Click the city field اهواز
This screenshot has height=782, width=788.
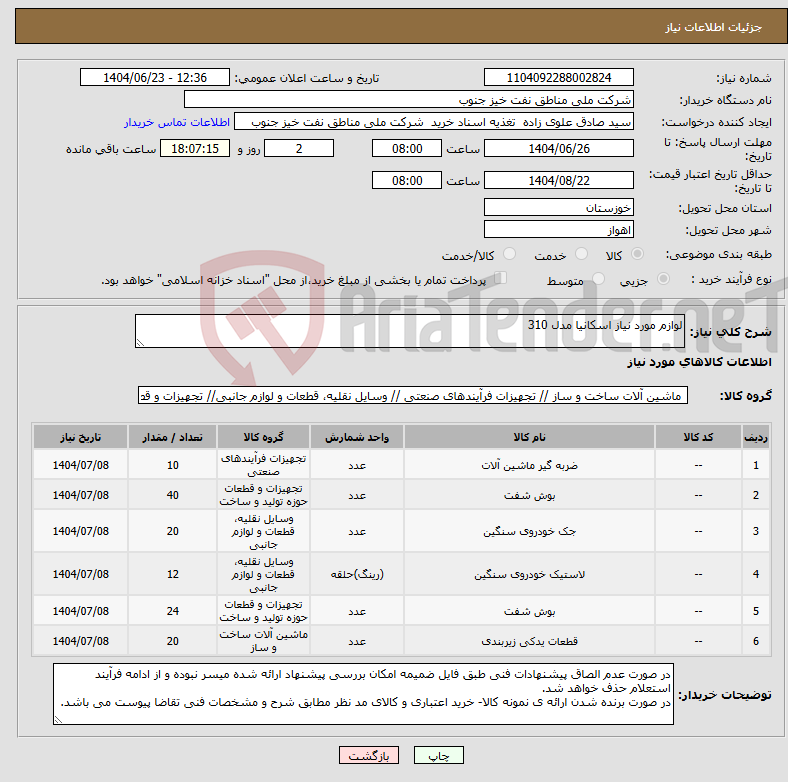click(558, 229)
